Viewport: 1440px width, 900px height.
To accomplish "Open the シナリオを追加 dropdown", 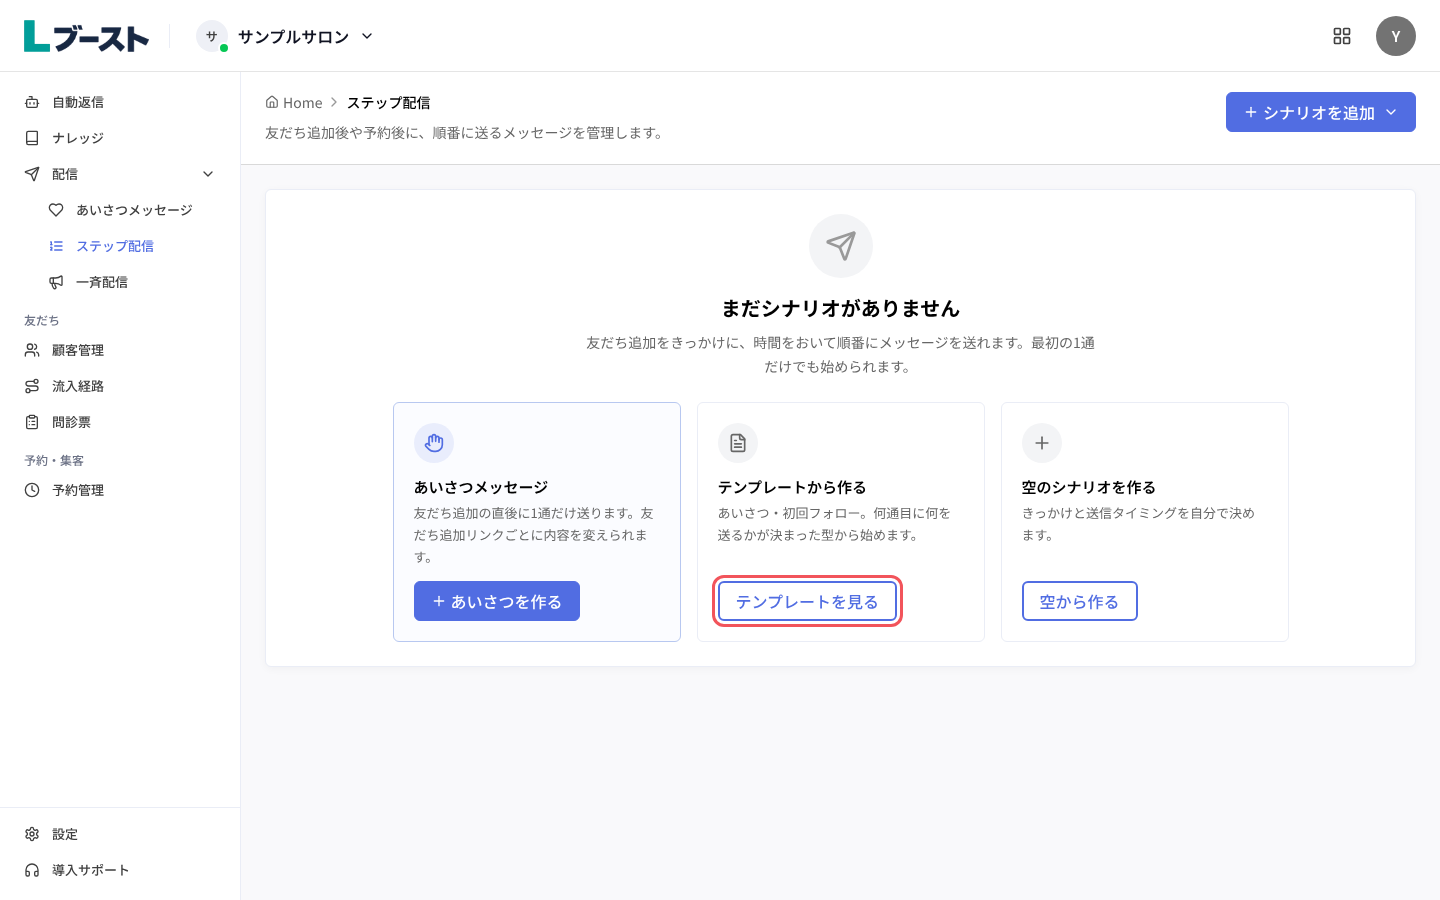I will pyautogui.click(x=1320, y=112).
